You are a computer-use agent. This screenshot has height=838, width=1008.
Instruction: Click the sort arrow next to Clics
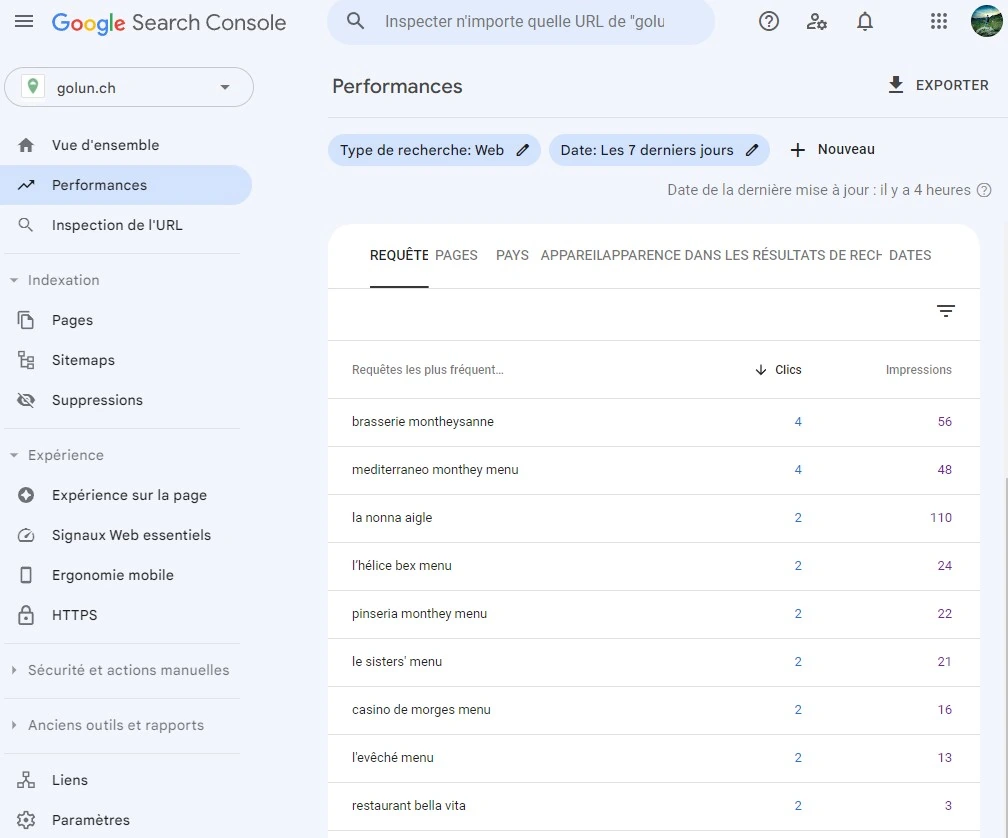760,370
